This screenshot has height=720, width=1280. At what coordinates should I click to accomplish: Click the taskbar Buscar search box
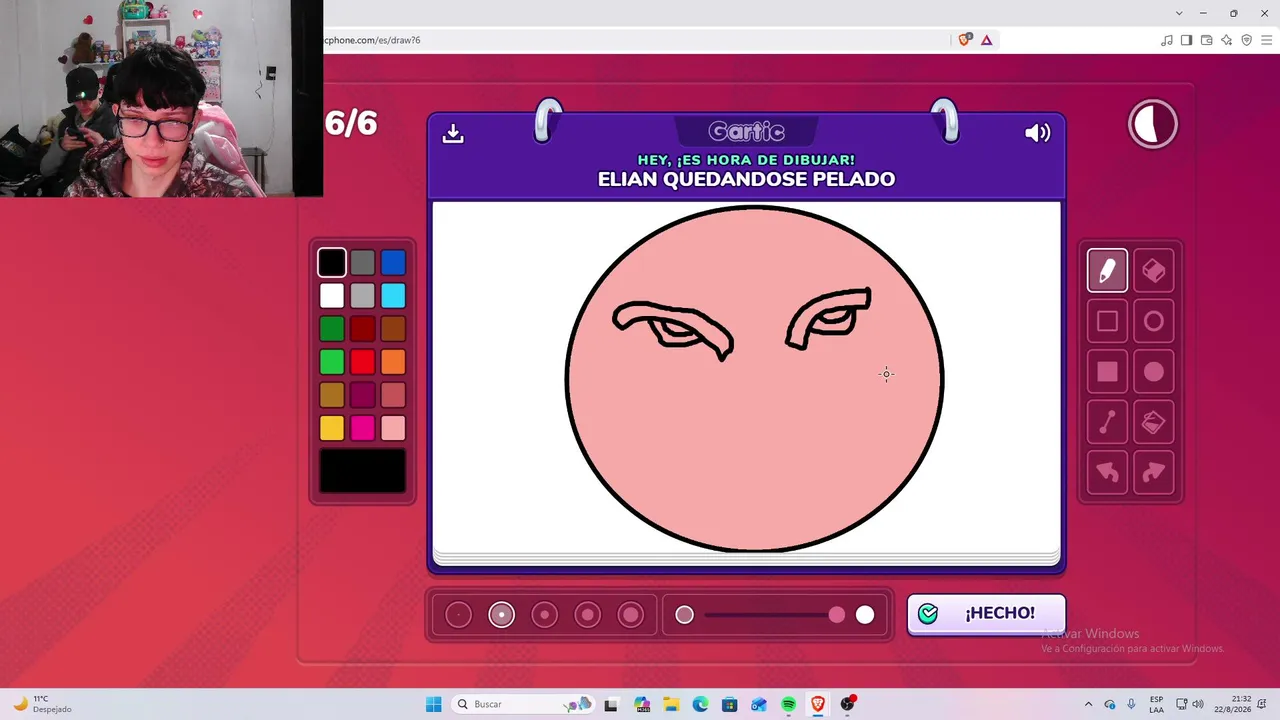[x=522, y=704]
